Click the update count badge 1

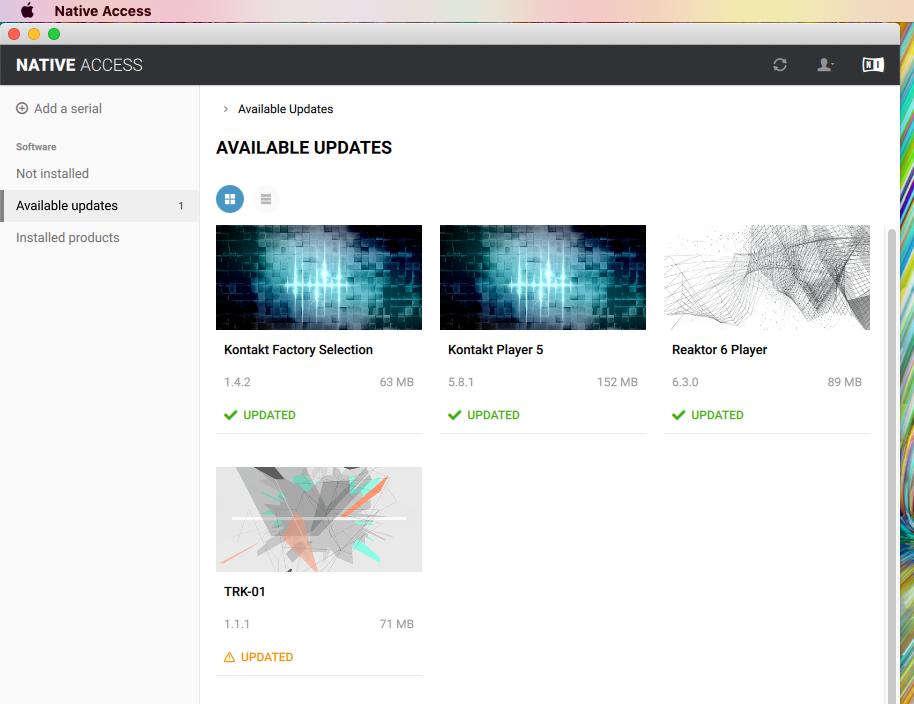coord(181,206)
